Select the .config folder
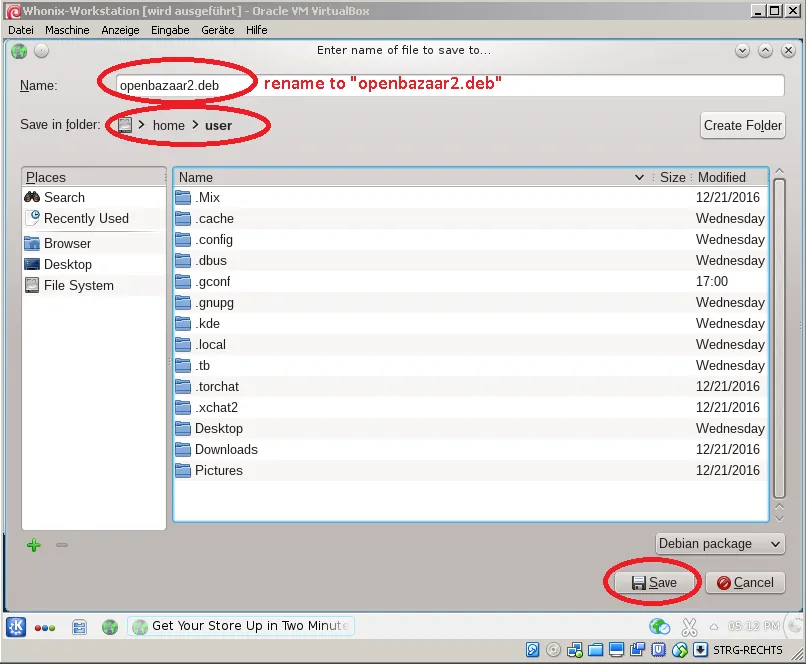The image size is (806, 664). click(471, 239)
